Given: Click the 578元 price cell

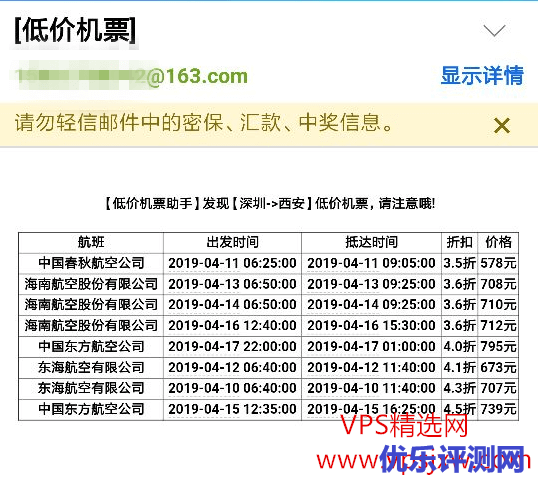Looking at the screenshot, I should (x=498, y=263).
